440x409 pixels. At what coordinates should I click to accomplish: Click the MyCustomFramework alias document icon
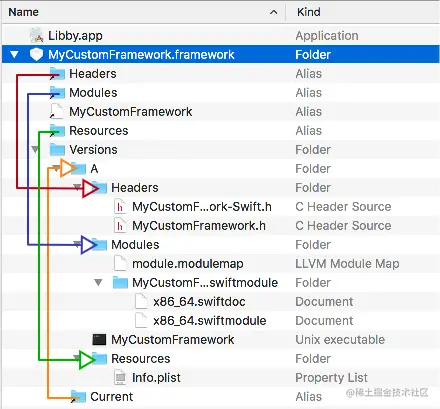coord(56,111)
